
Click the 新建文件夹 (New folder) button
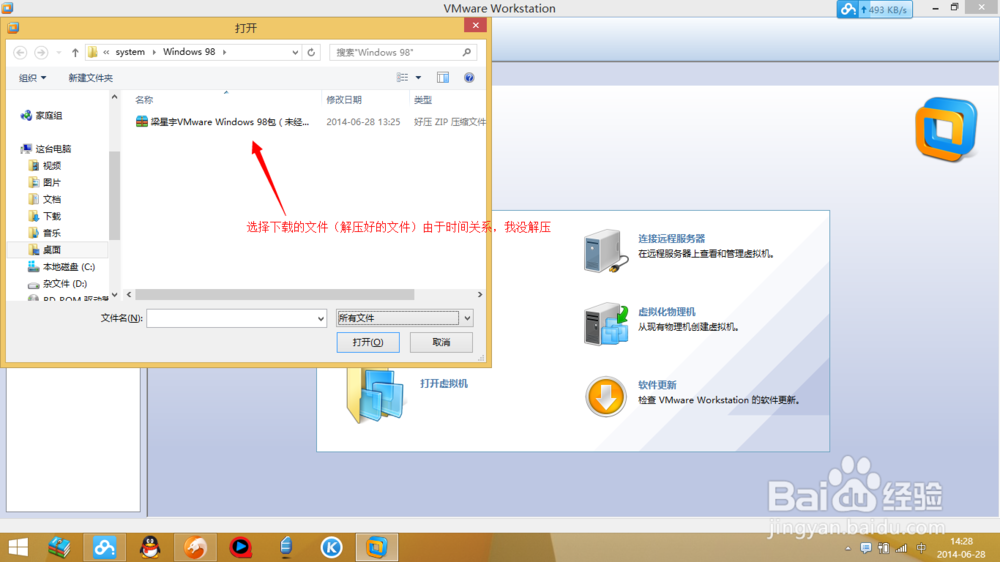[91, 78]
